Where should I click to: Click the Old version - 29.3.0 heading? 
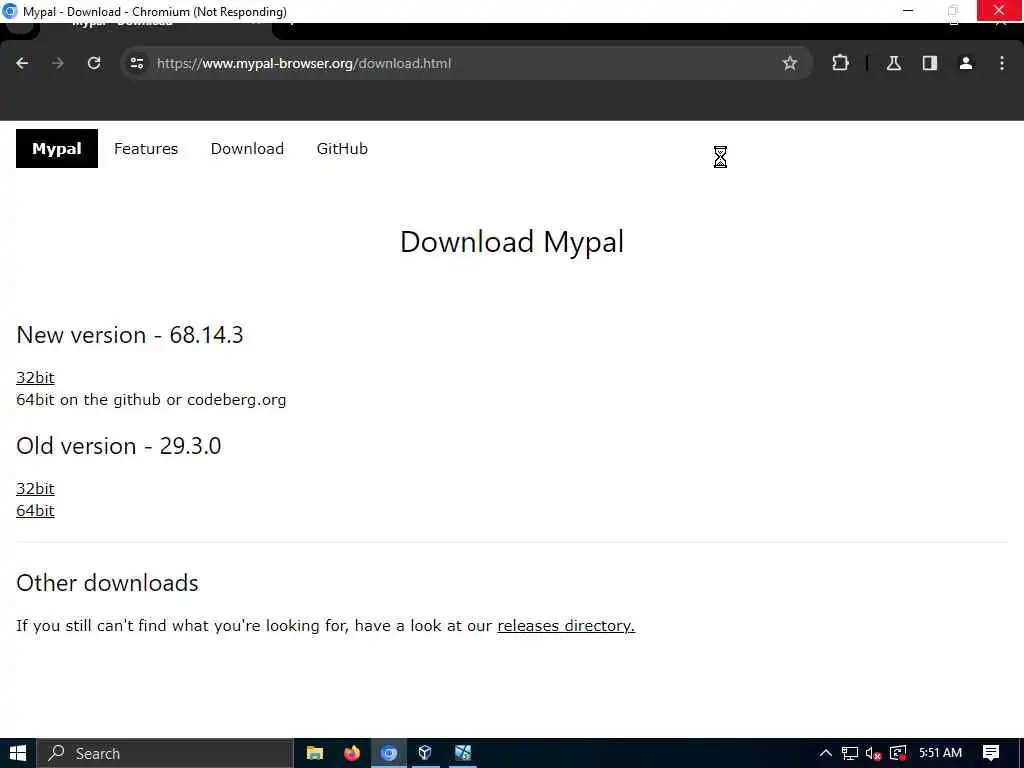(119, 446)
